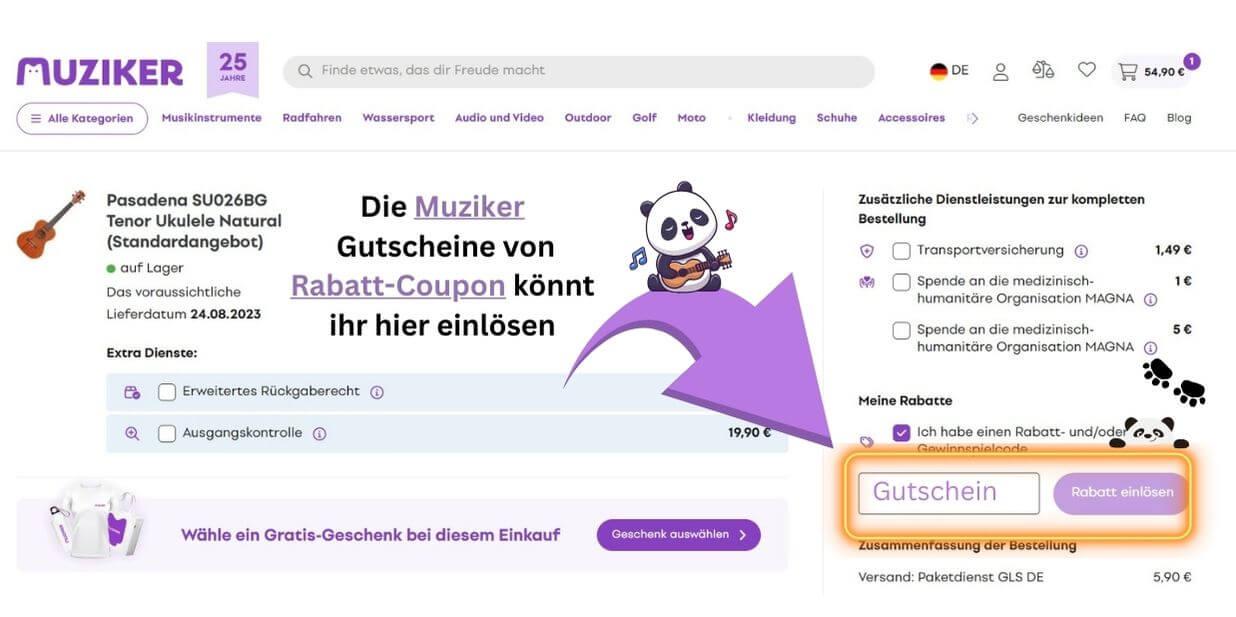Image resolution: width=1236 pixels, height=617 pixels.
Task: Go to the Wassersport category
Action: point(398,118)
